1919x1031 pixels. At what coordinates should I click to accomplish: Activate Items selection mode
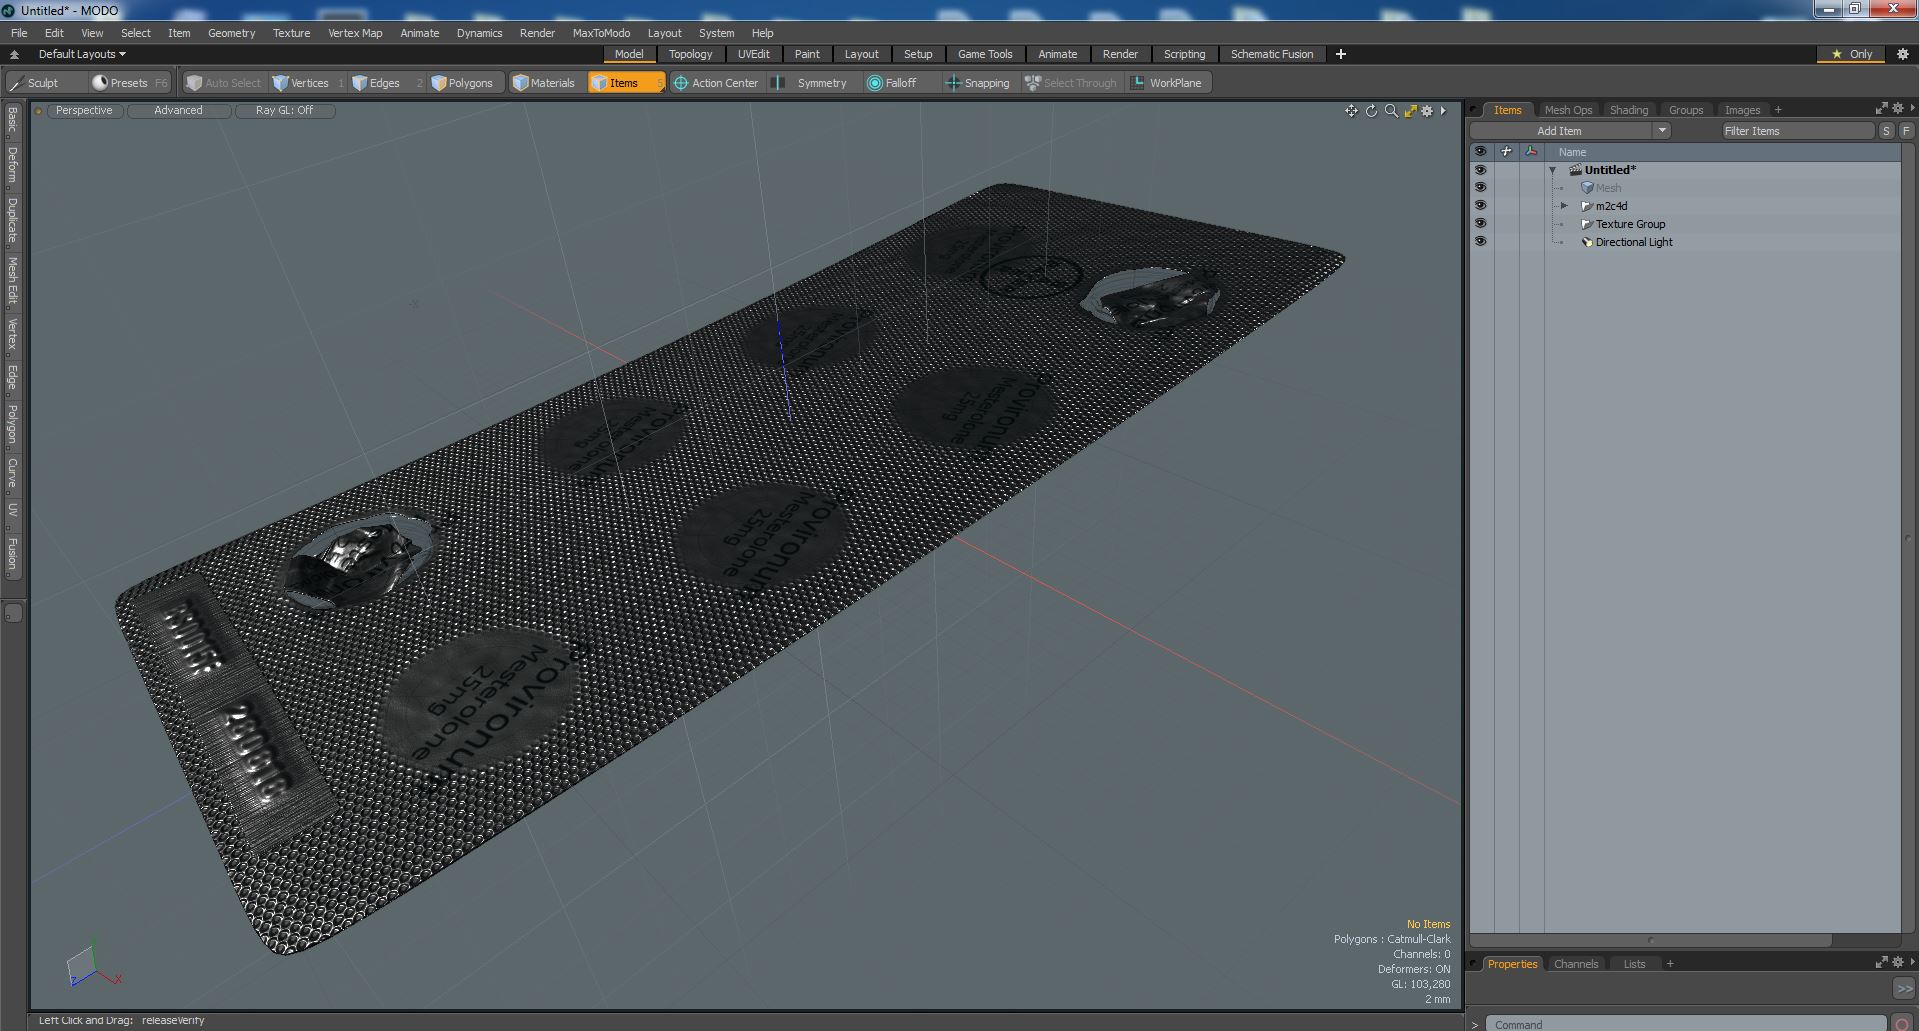click(x=625, y=83)
